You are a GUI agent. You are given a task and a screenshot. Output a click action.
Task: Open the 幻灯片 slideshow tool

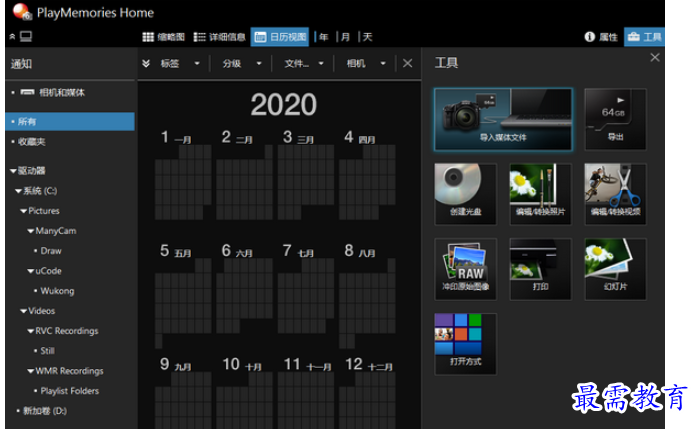pyautogui.click(x=615, y=269)
